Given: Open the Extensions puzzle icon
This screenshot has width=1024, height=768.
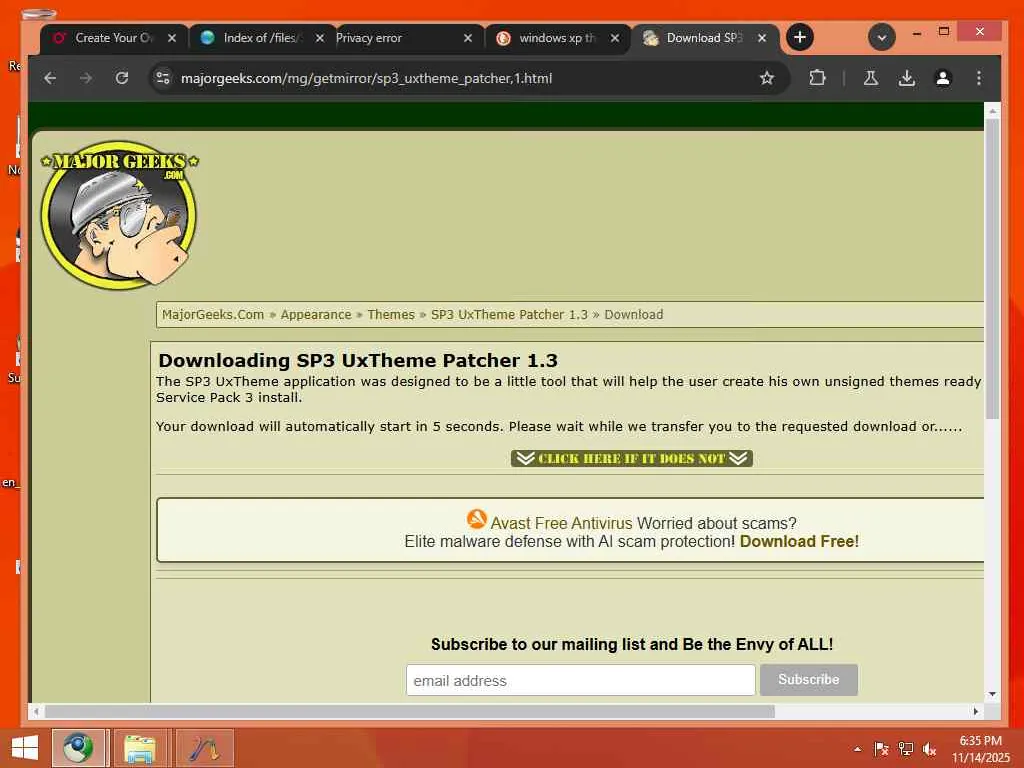Looking at the screenshot, I should point(817,78).
